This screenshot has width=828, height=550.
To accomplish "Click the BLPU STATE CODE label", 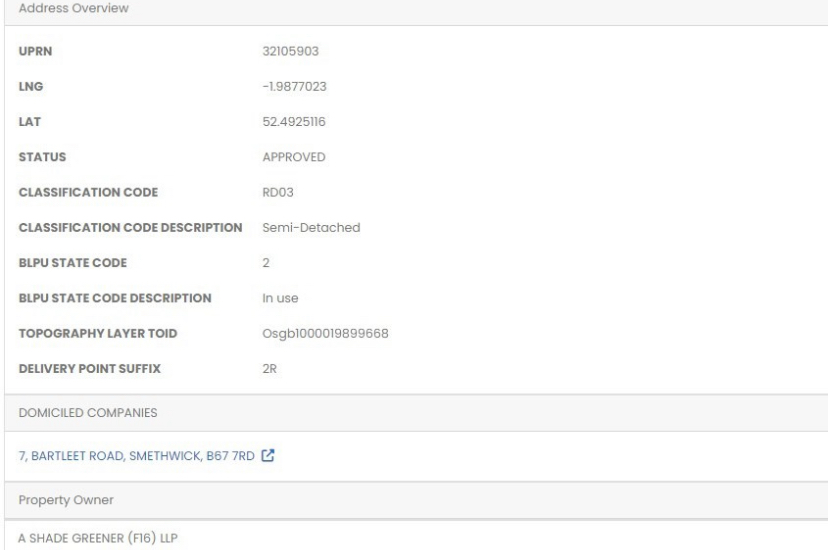I will coord(73,263).
